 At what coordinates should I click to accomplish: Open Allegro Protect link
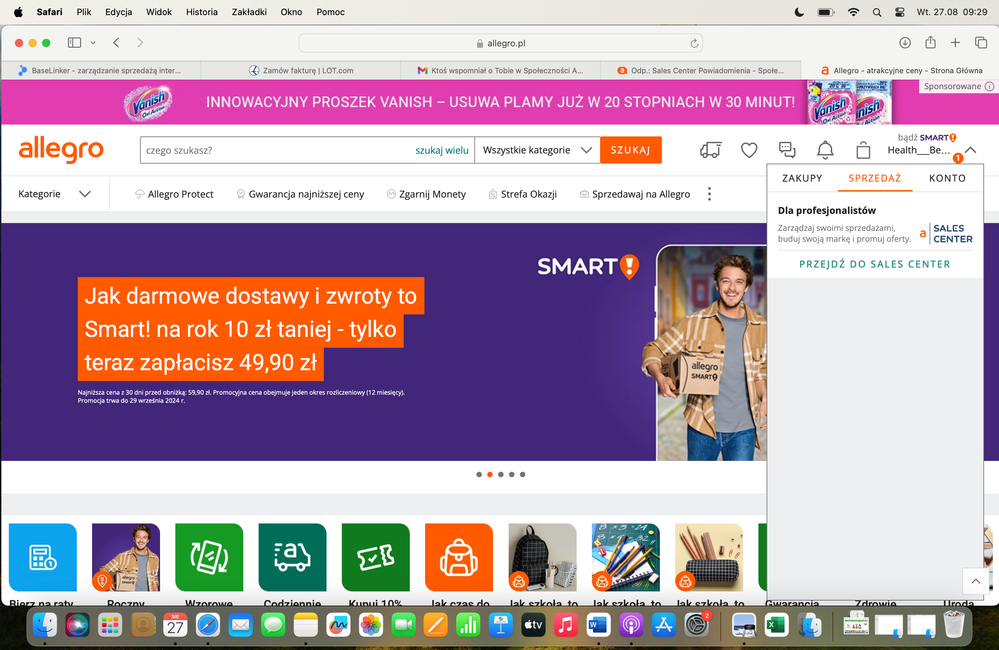pos(175,194)
